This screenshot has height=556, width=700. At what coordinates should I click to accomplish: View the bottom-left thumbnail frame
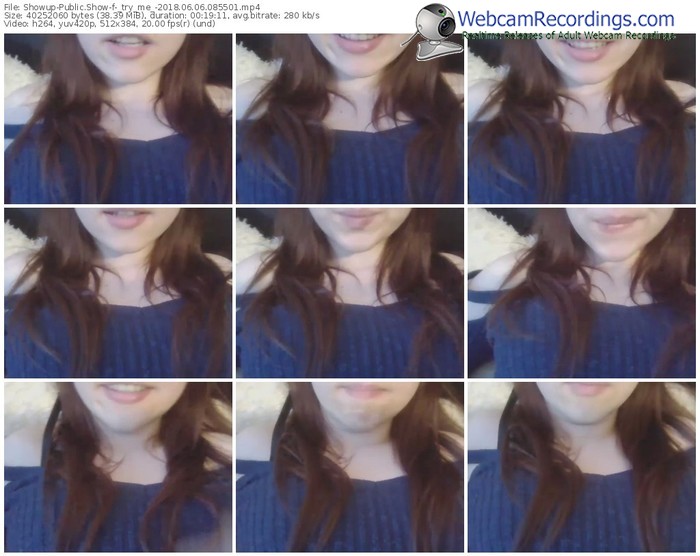pyautogui.click(x=118, y=467)
